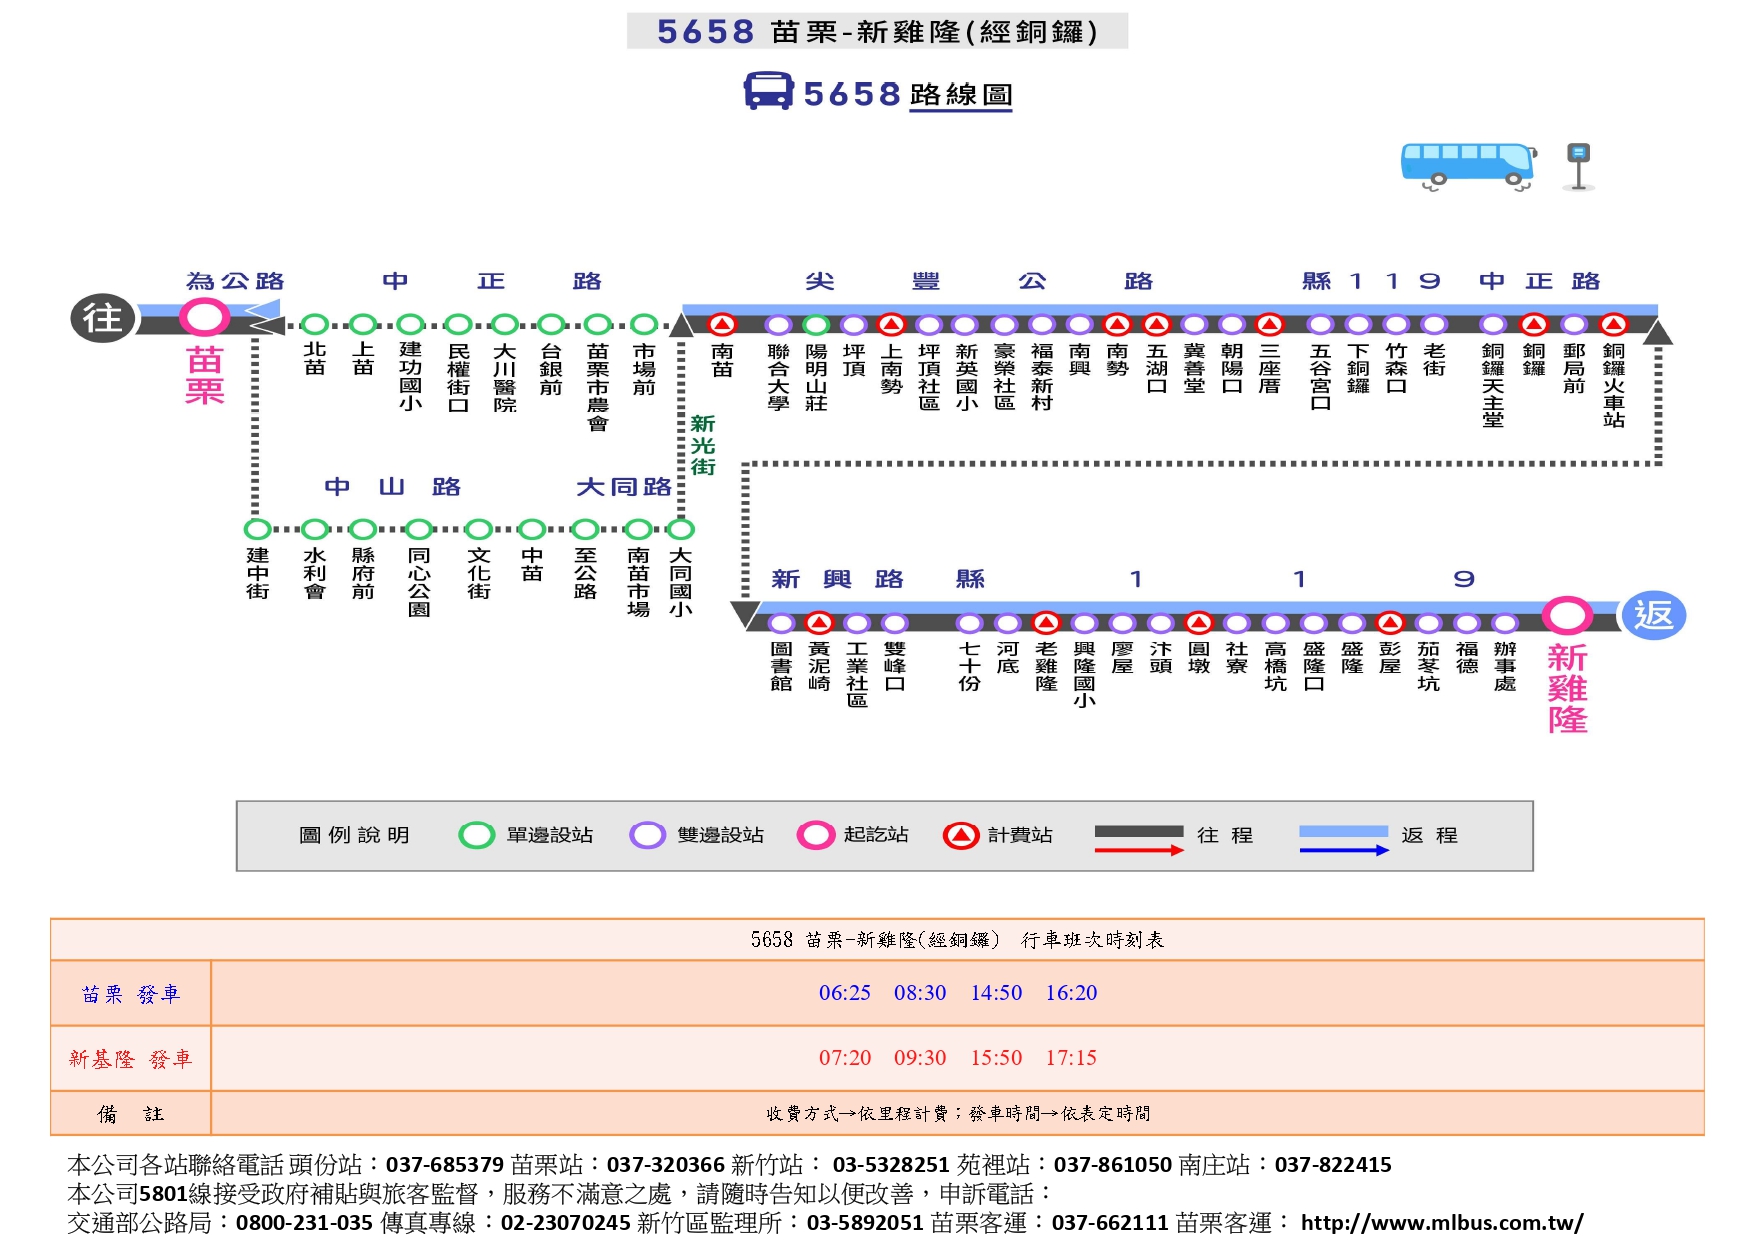Click the bus stop sign illustration
The width and height of the screenshot is (1755, 1241).
[x=1578, y=166]
